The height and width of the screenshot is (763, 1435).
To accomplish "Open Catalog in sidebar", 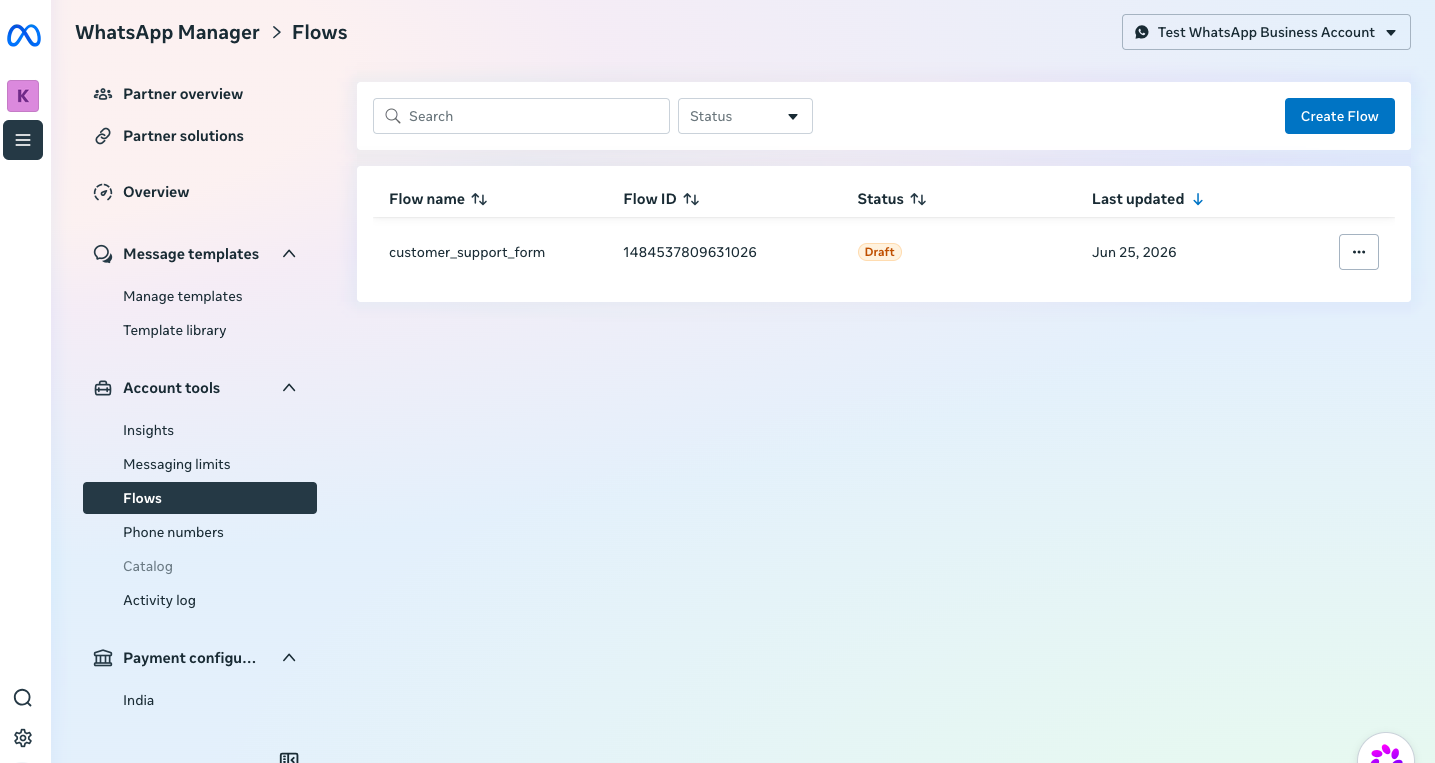I will point(148,566).
